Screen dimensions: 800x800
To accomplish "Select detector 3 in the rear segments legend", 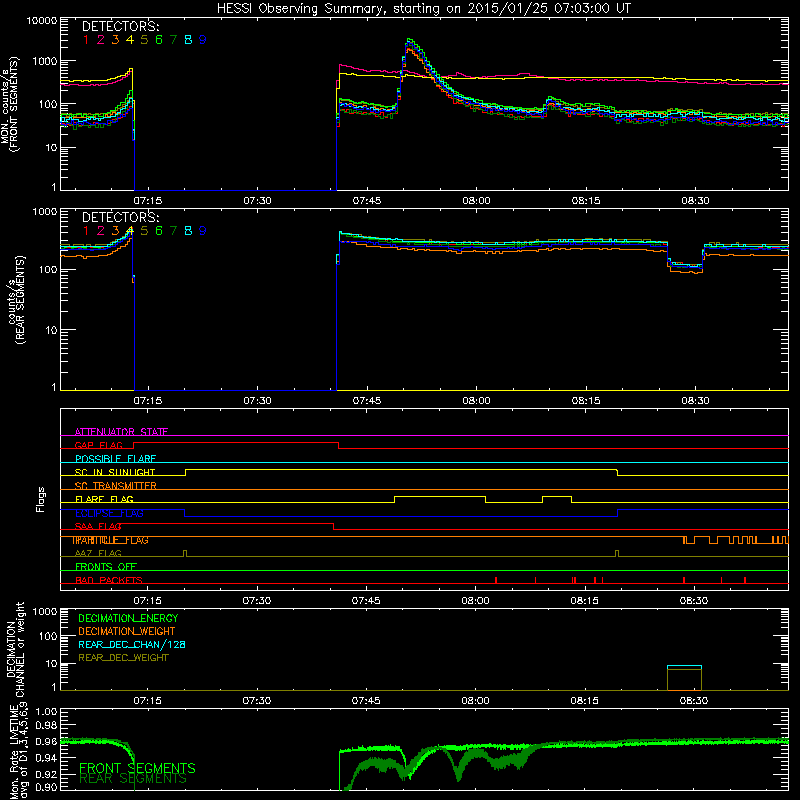I will 115,231.
